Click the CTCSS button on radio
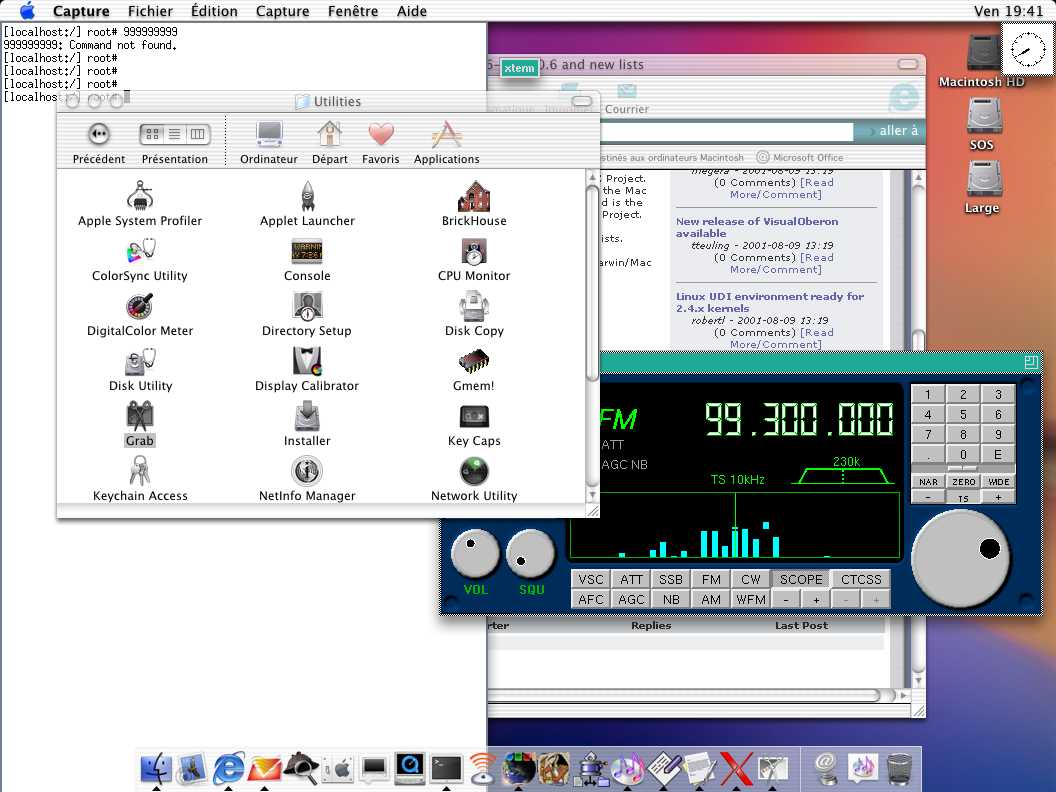Viewport: 1056px width, 792px height. coord(861,579)
